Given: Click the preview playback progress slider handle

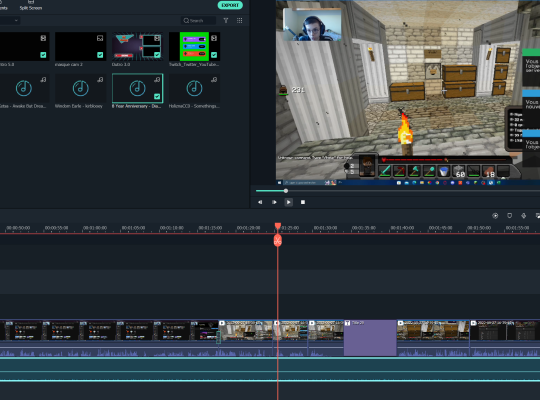Looking at the screenshot, I should [x=286, y=191].
